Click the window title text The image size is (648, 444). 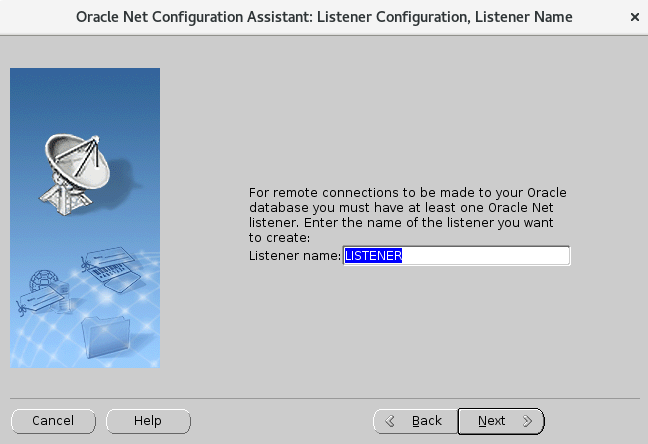324,17
